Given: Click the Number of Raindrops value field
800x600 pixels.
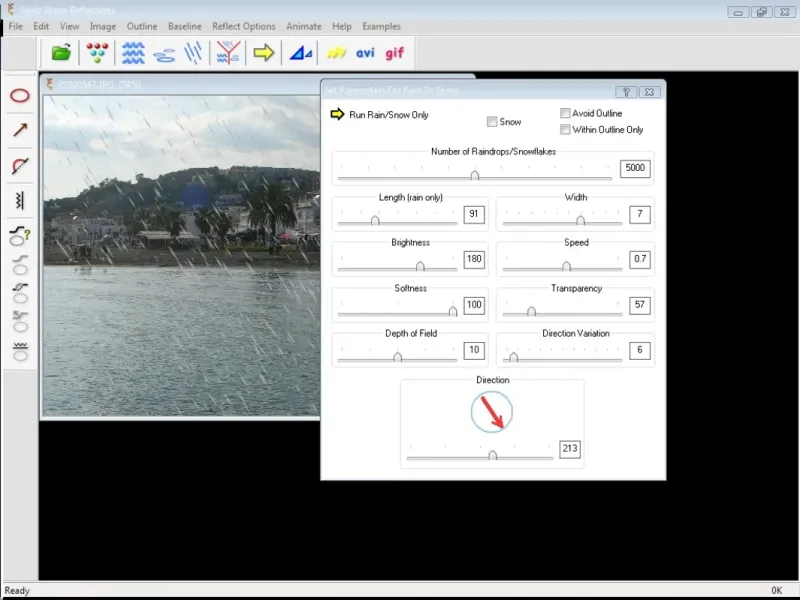Looking at the screenshot, I should tap(634, 169).
